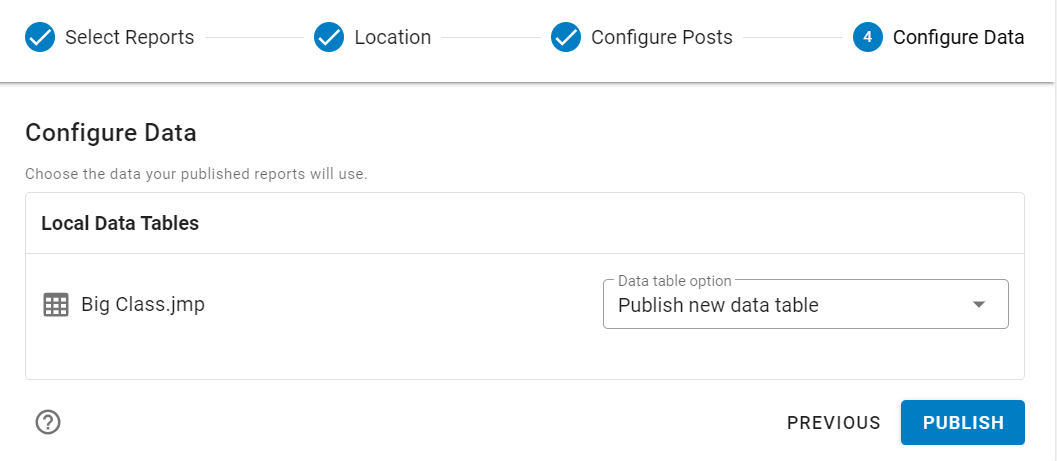Expand the dropdown arrow for data table option
The width and height of the screenshot is (1057, 461).
(x=979, y=305)
